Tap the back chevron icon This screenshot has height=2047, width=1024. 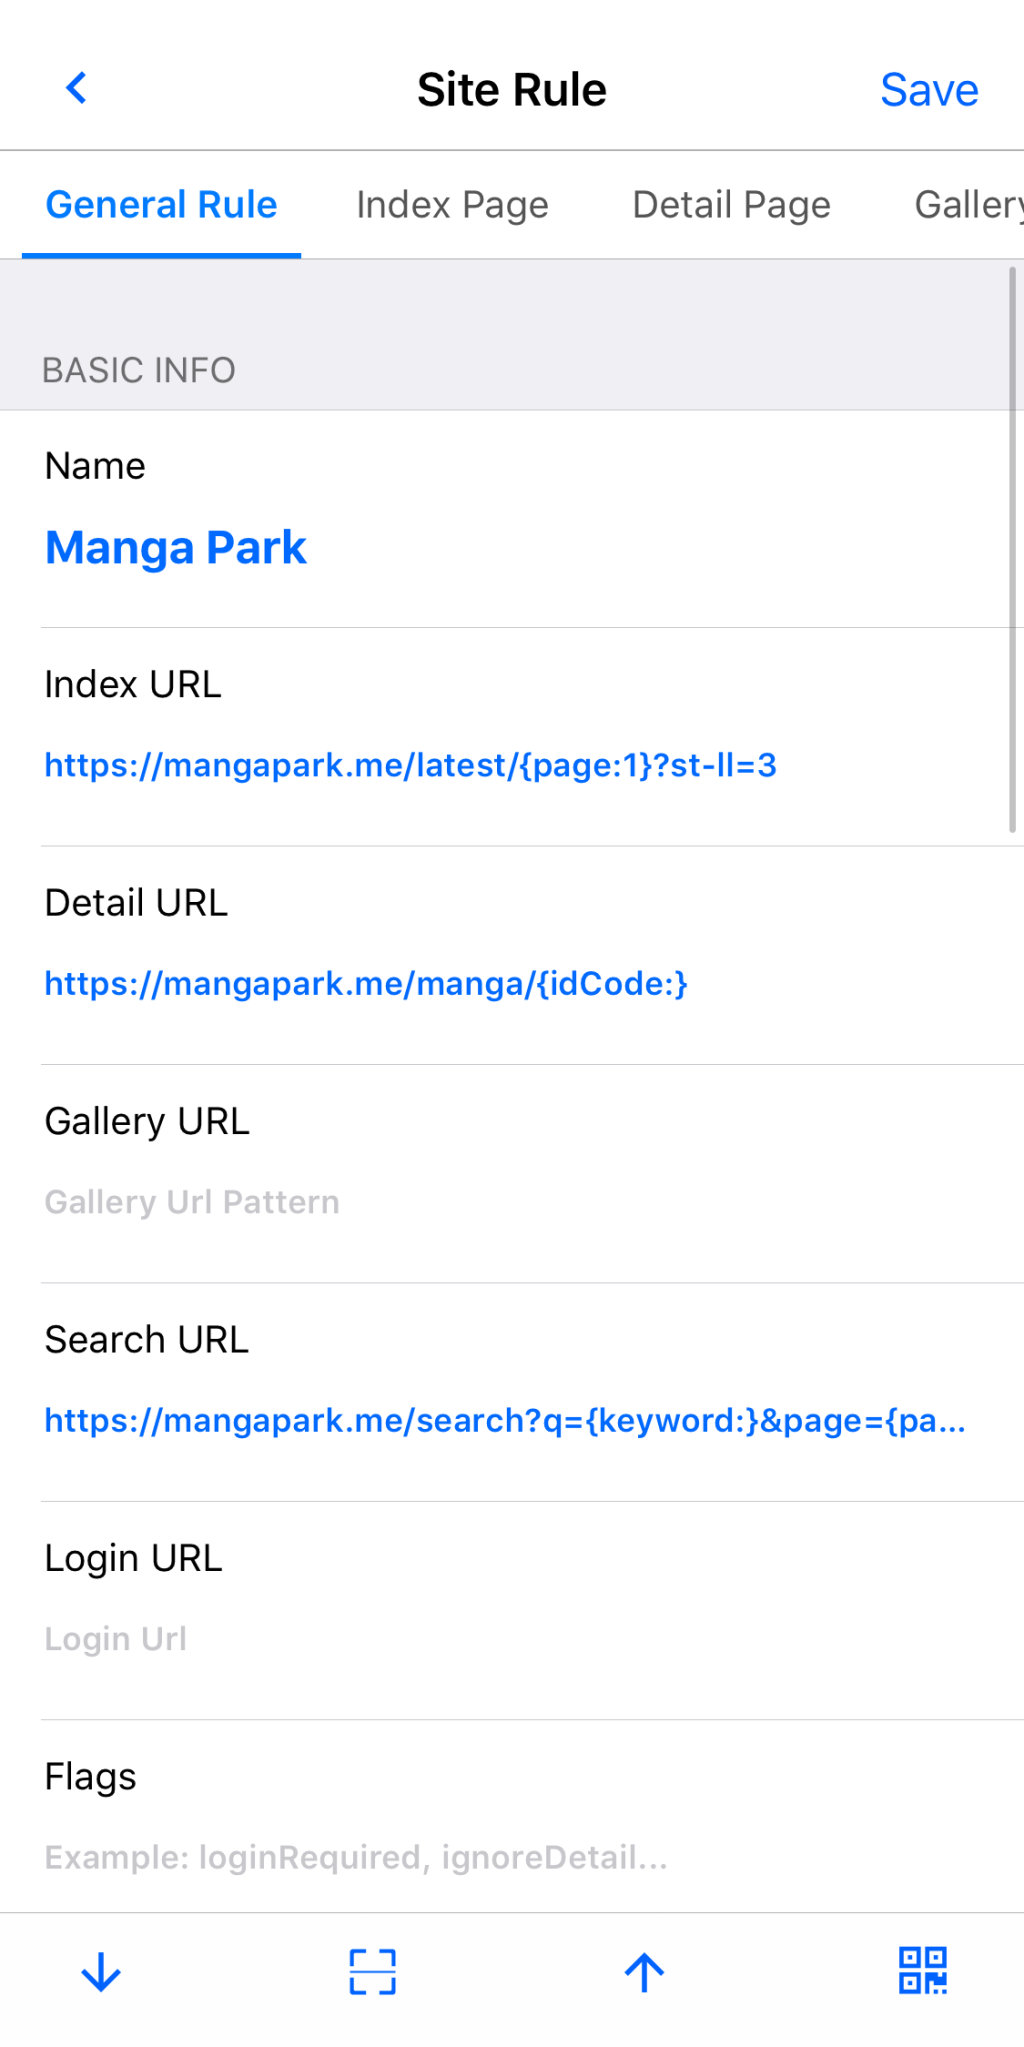tap(76, 88)
